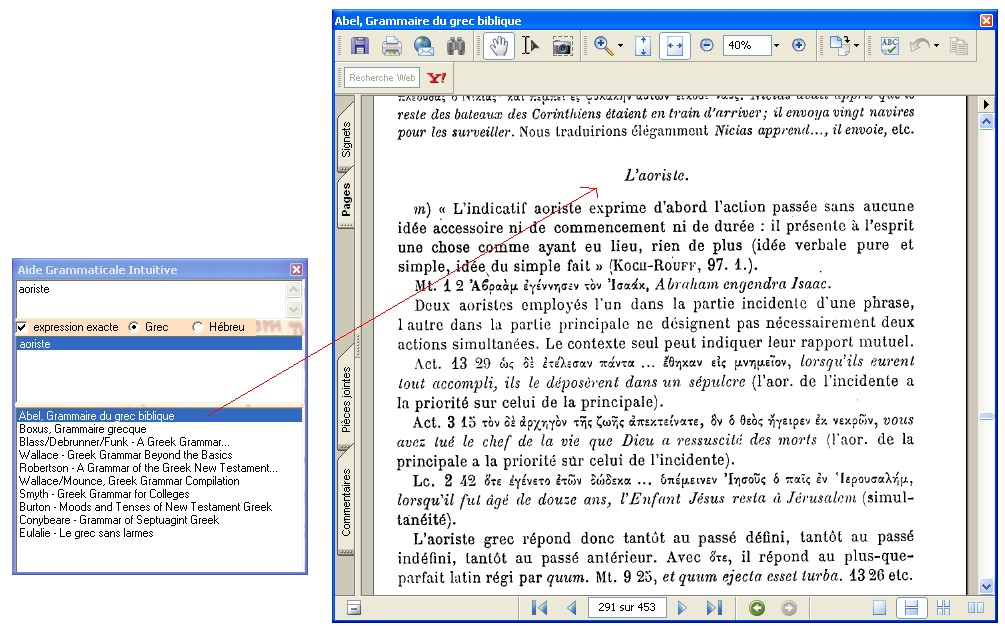Collapse the navigation pane bottom-left button

(354, 607)
